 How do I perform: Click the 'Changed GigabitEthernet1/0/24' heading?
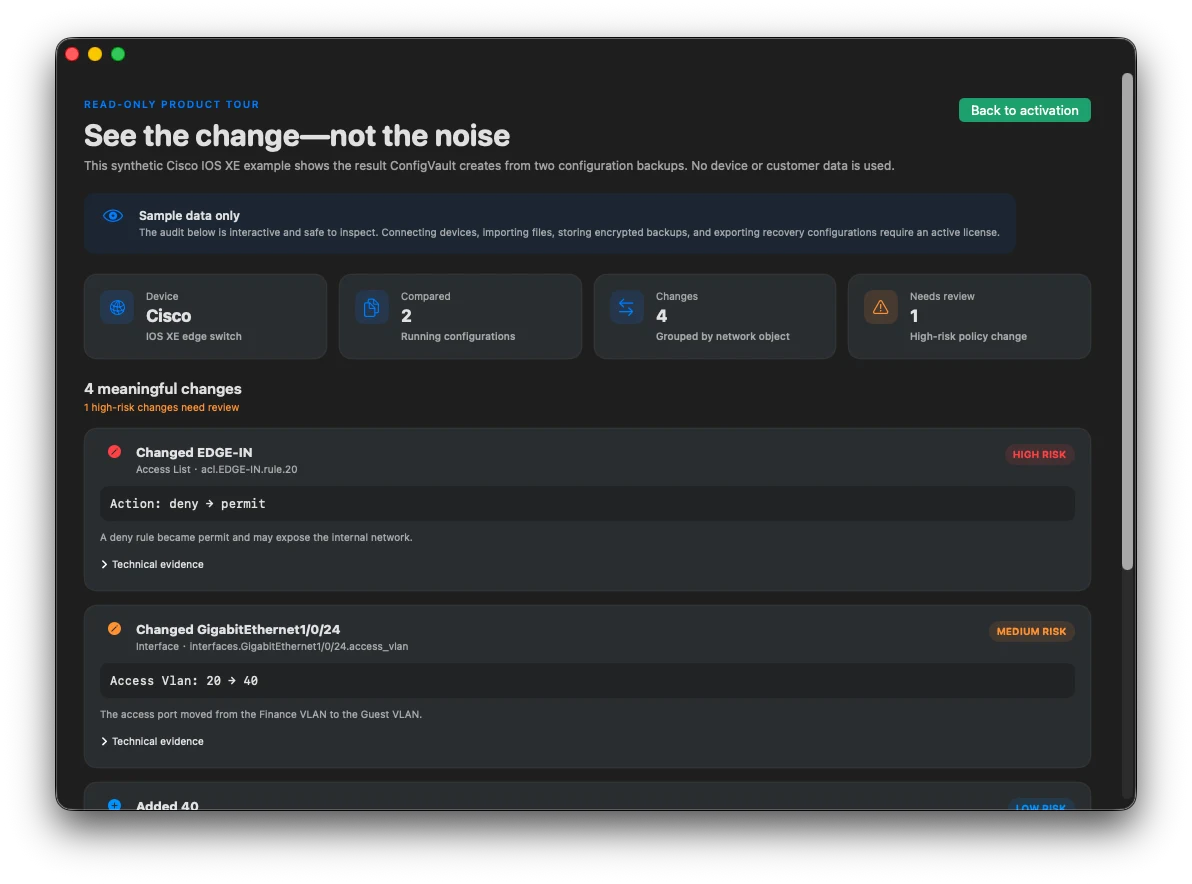pos(238,629)
